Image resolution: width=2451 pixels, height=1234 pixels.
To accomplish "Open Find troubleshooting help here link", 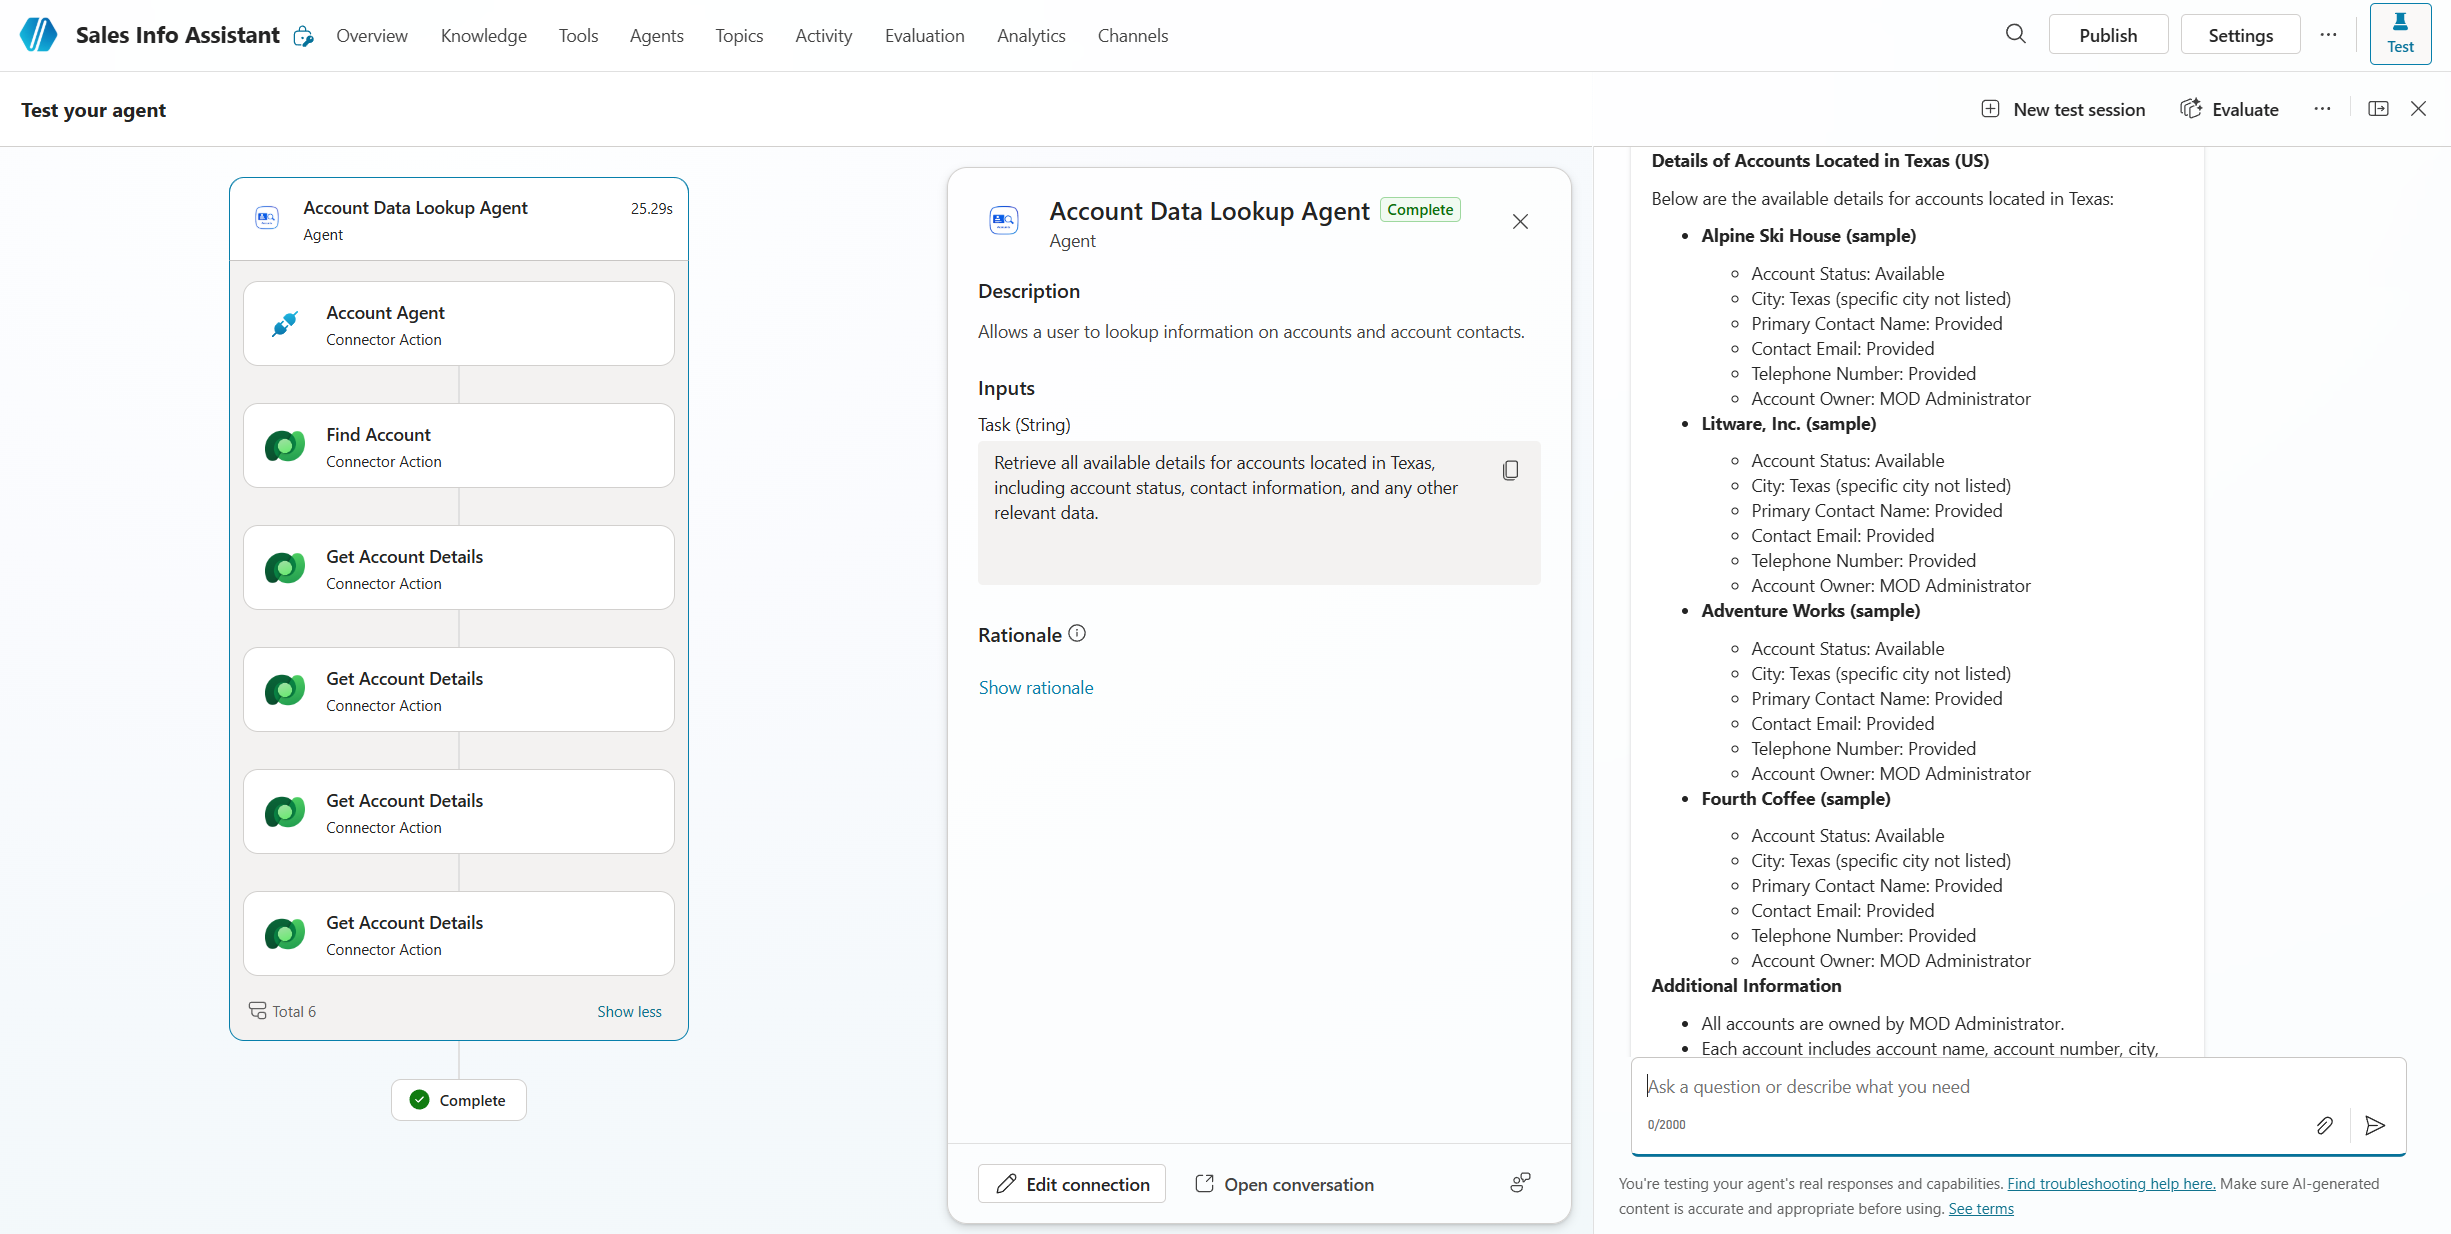I will pos(2111,1184).
